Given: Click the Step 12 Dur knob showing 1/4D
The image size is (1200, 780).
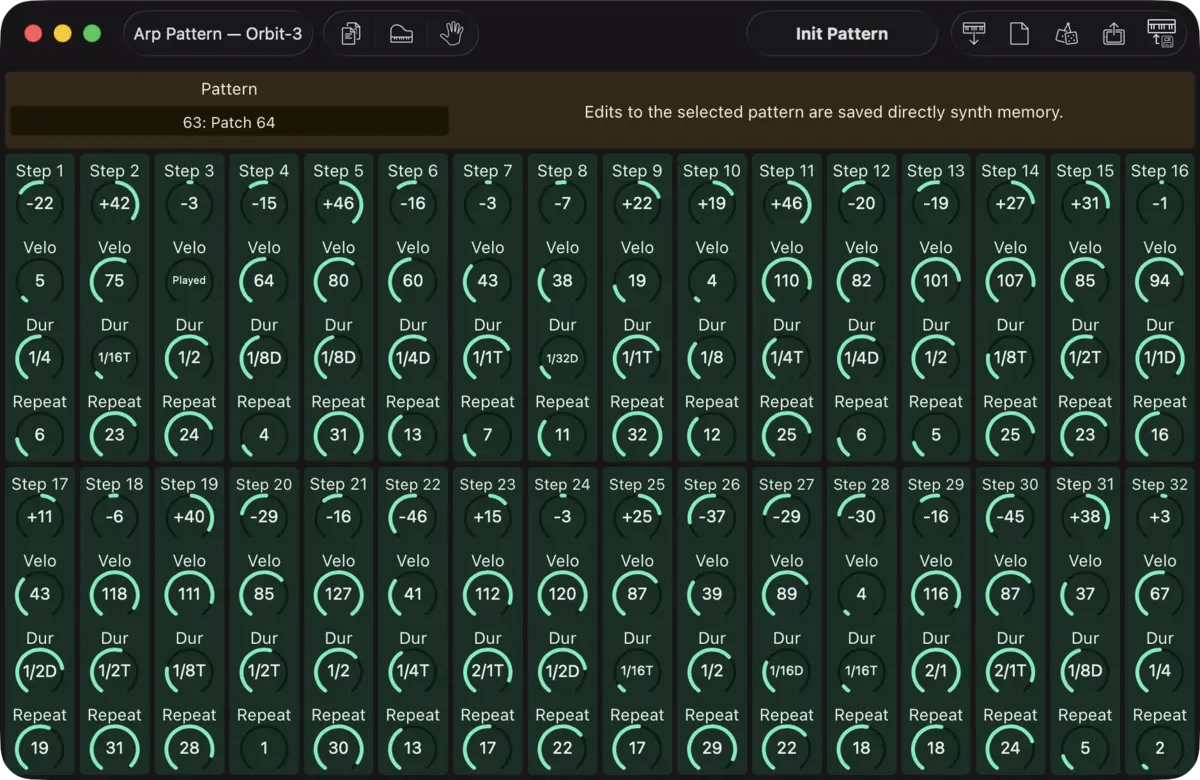Looking at the screenshot, I should tap(861, 357).
